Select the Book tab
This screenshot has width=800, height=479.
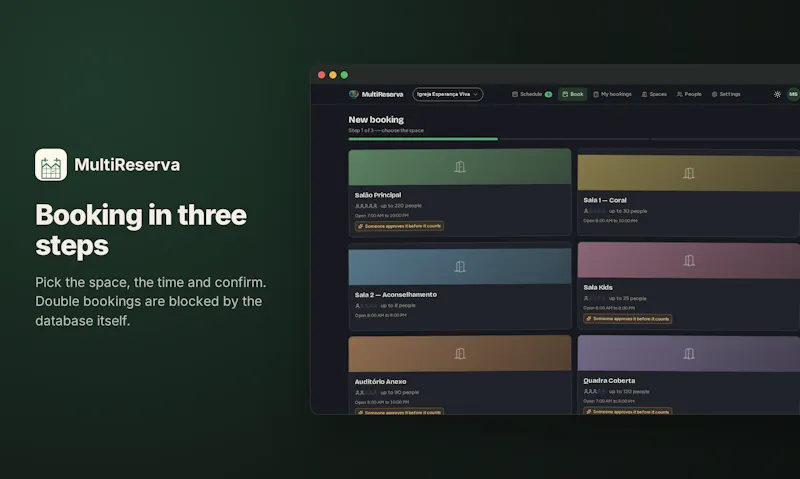pyautogui.click(x=572, y=94)
